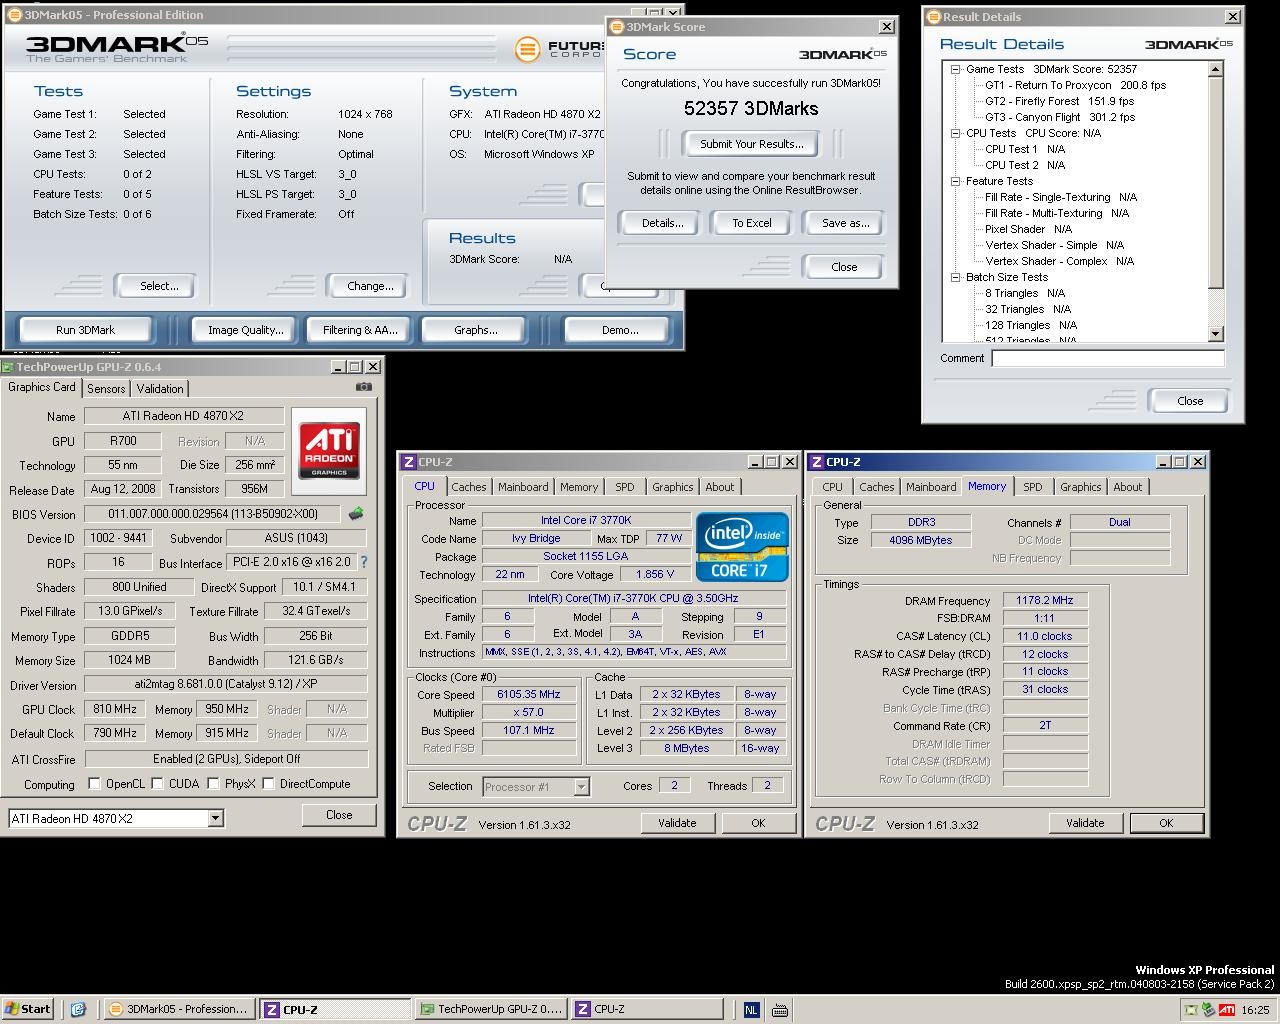The height and width of the screenshot is (1024, 1280).
Task: Click the NL language indicator in taskbar
Action: pyautogui.click(x=751, y=1009)
